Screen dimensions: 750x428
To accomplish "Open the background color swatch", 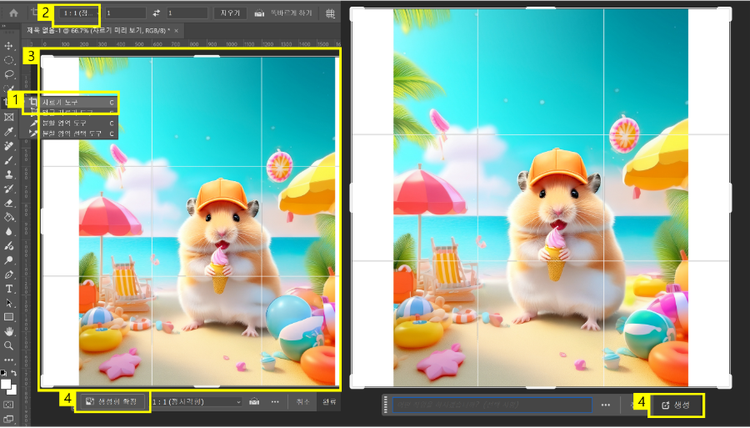I will click(x=12, y=390).
